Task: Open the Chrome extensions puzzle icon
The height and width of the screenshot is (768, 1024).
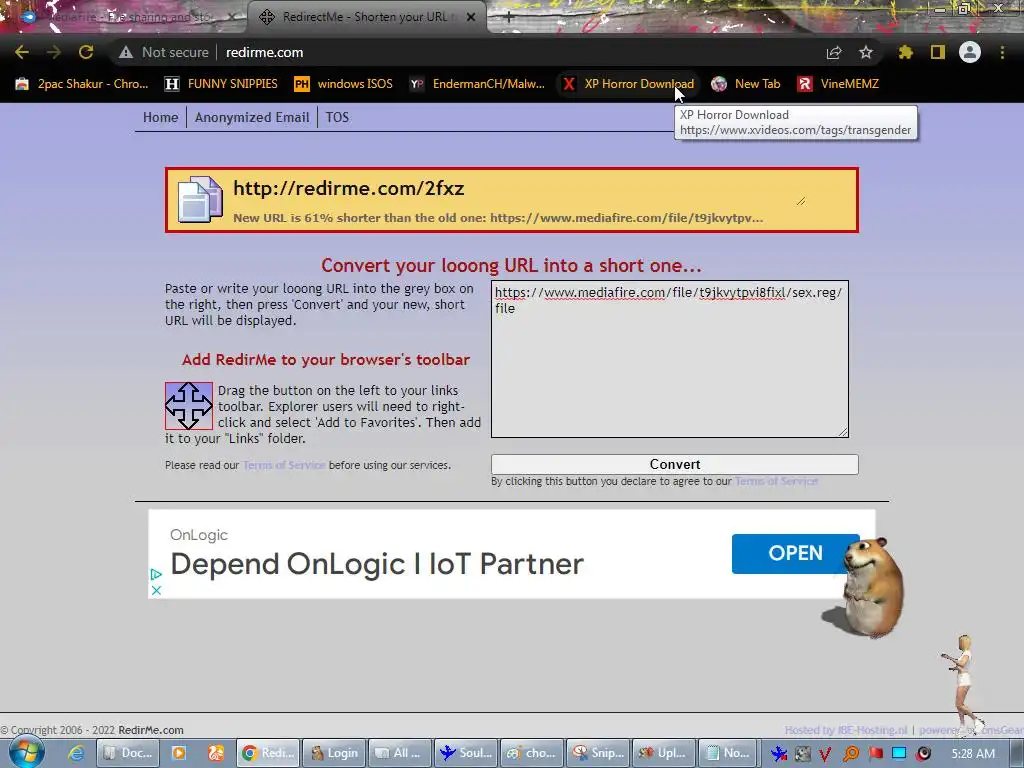Action: click(x=905, y=52)
